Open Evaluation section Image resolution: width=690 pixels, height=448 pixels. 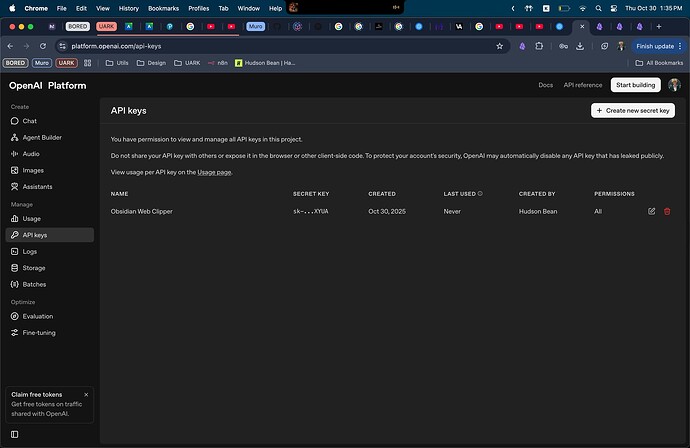click(37, 316)
